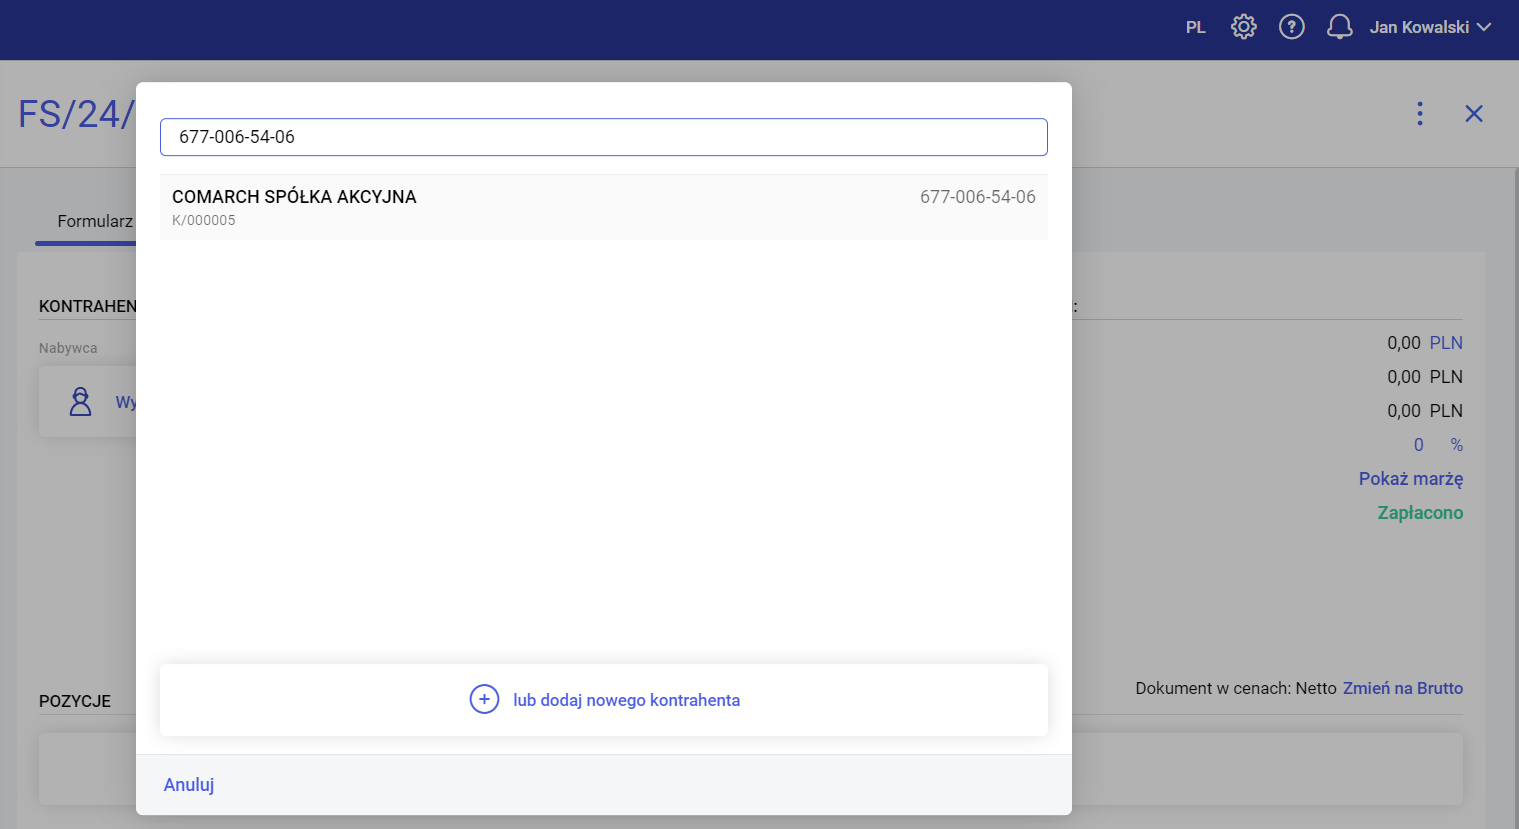Click 'lub dodaj nowego kontrahenta' link
The height and width of the screenshot is (829, 1519).
626,700
